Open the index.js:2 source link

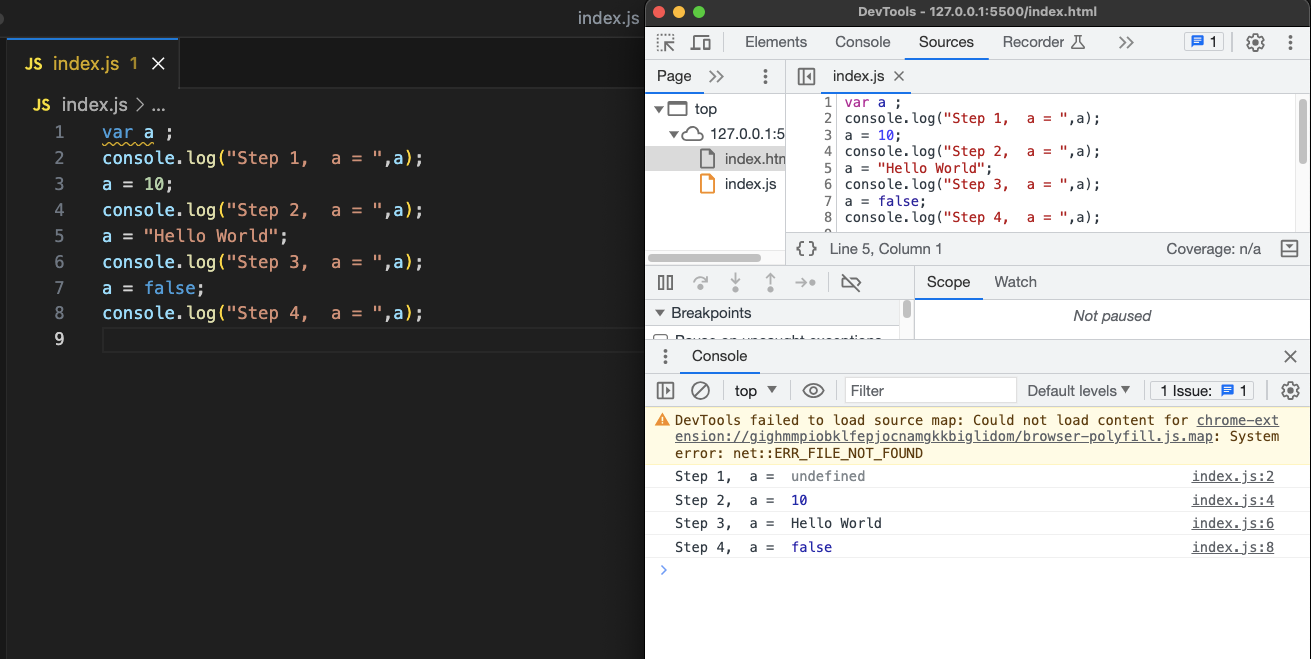(1233, 476)
